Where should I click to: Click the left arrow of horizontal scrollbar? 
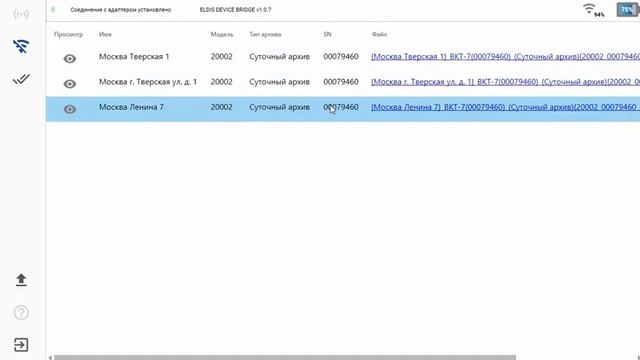pyautogui.click(x=50, y=358)
